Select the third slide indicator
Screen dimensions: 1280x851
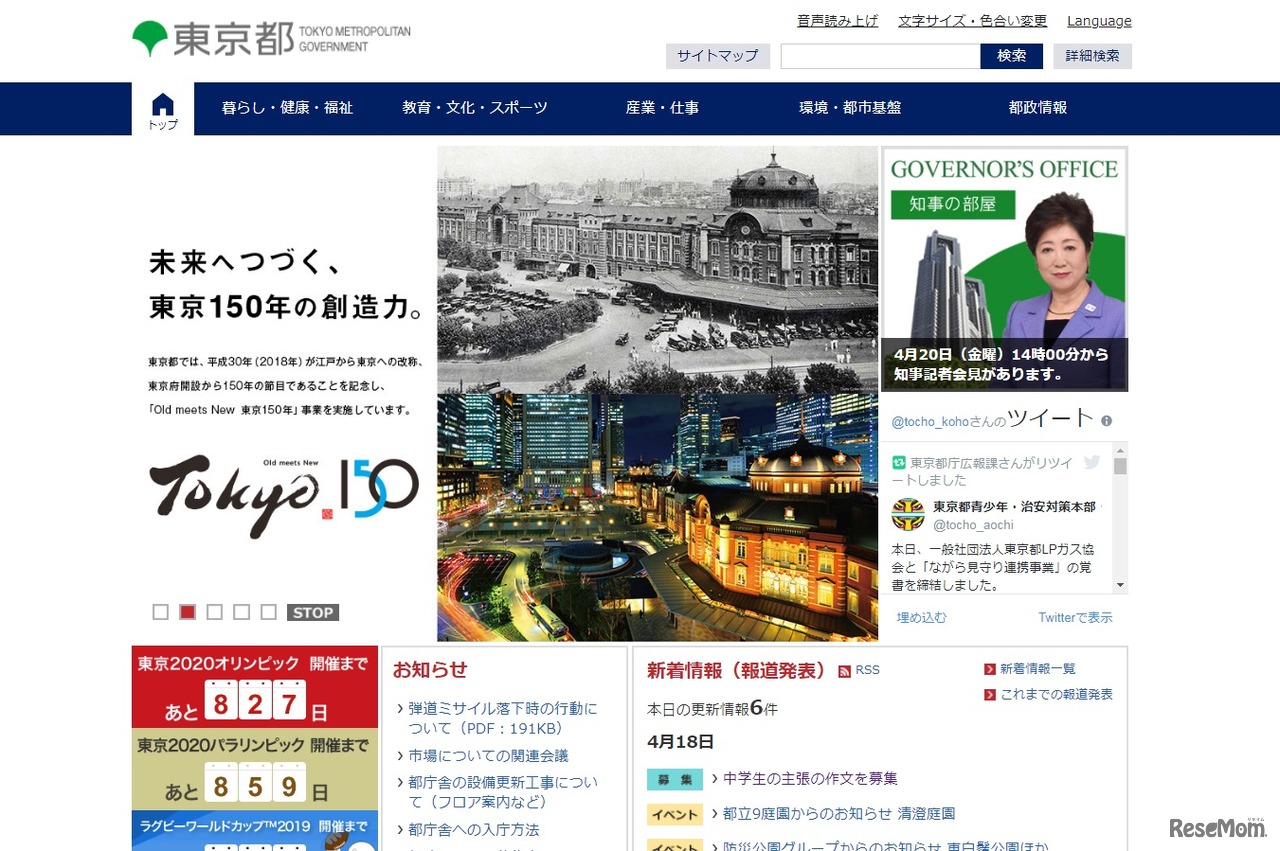214,612
